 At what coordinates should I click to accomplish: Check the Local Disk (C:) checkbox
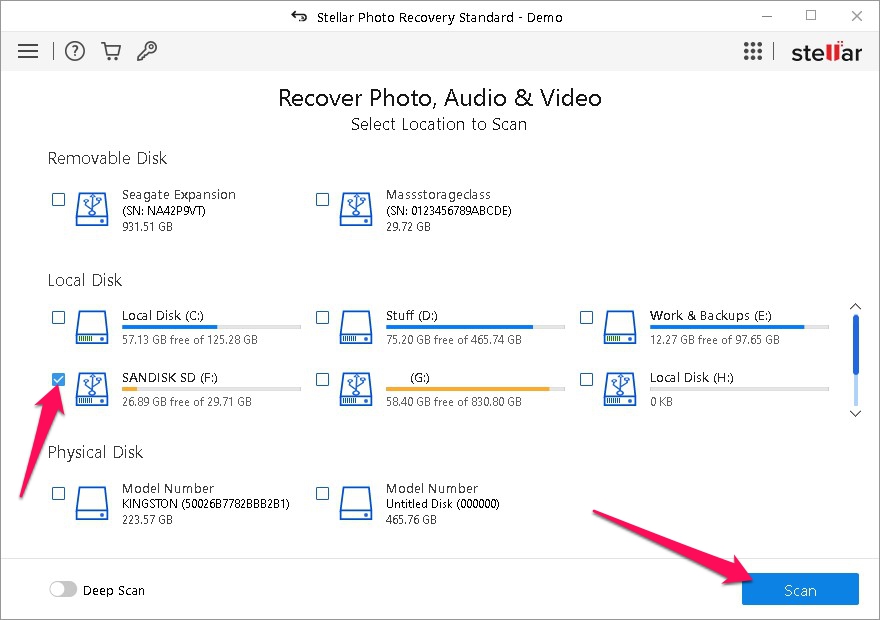point(58,318)
